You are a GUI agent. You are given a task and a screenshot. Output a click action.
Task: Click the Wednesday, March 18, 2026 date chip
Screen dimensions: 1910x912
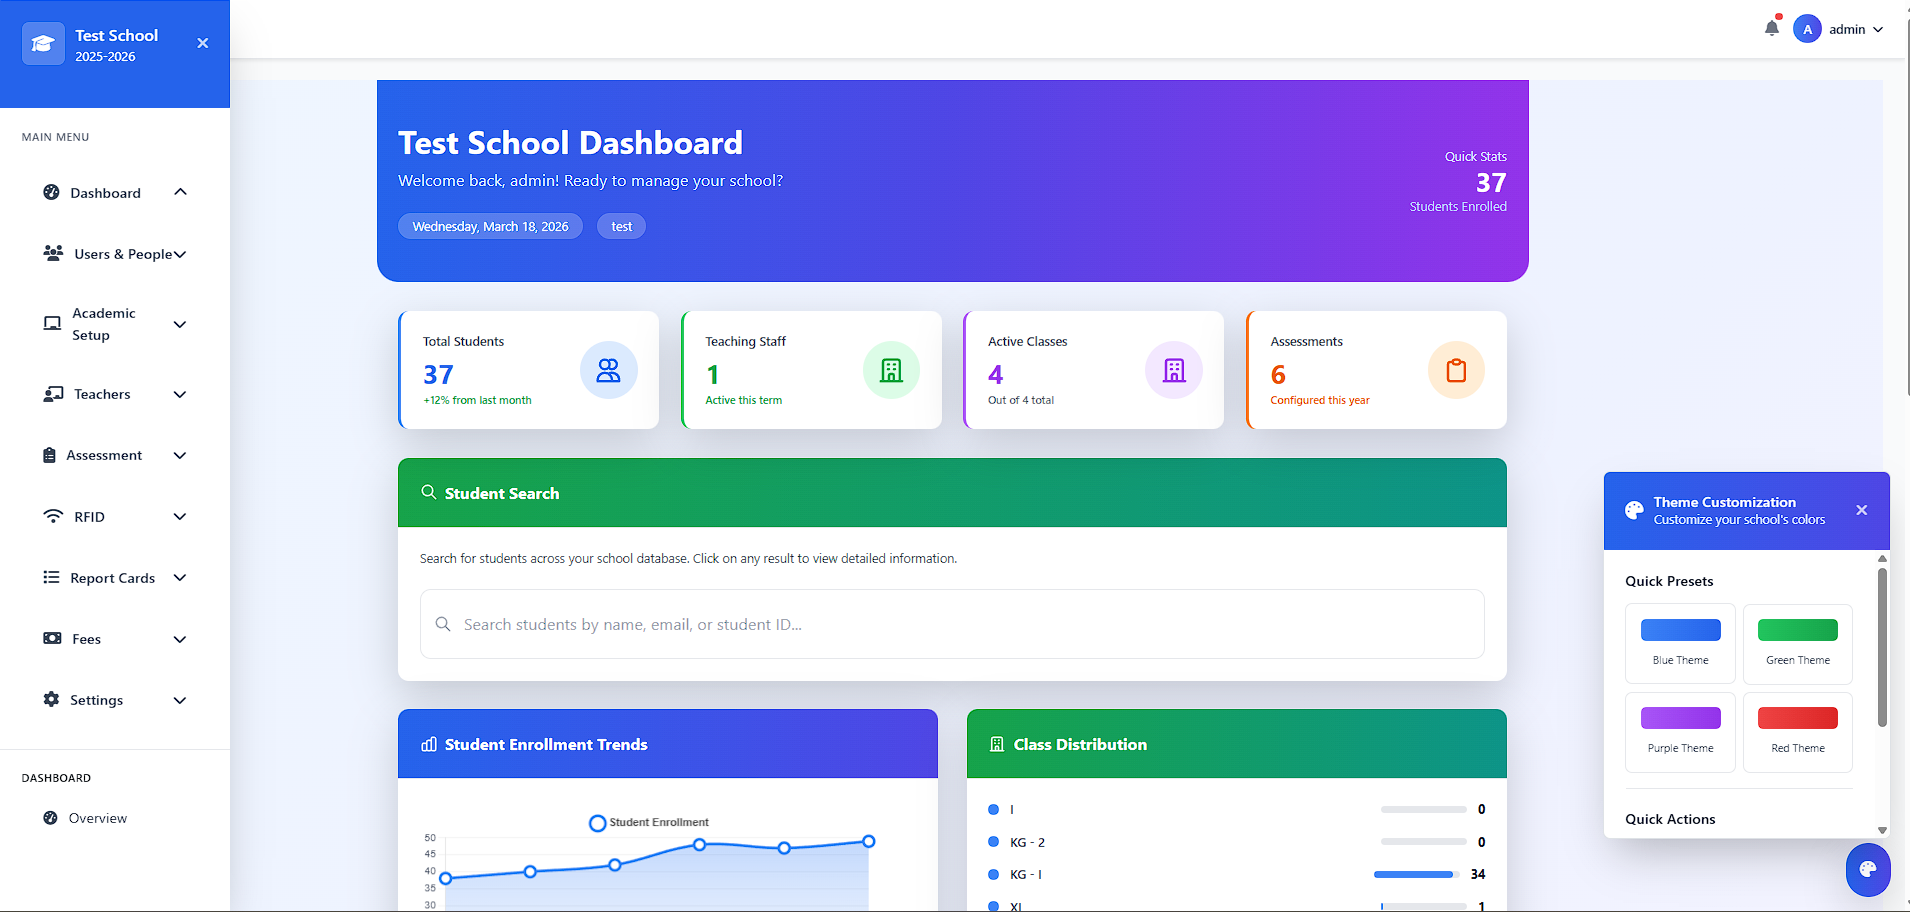tap(490, 226)
